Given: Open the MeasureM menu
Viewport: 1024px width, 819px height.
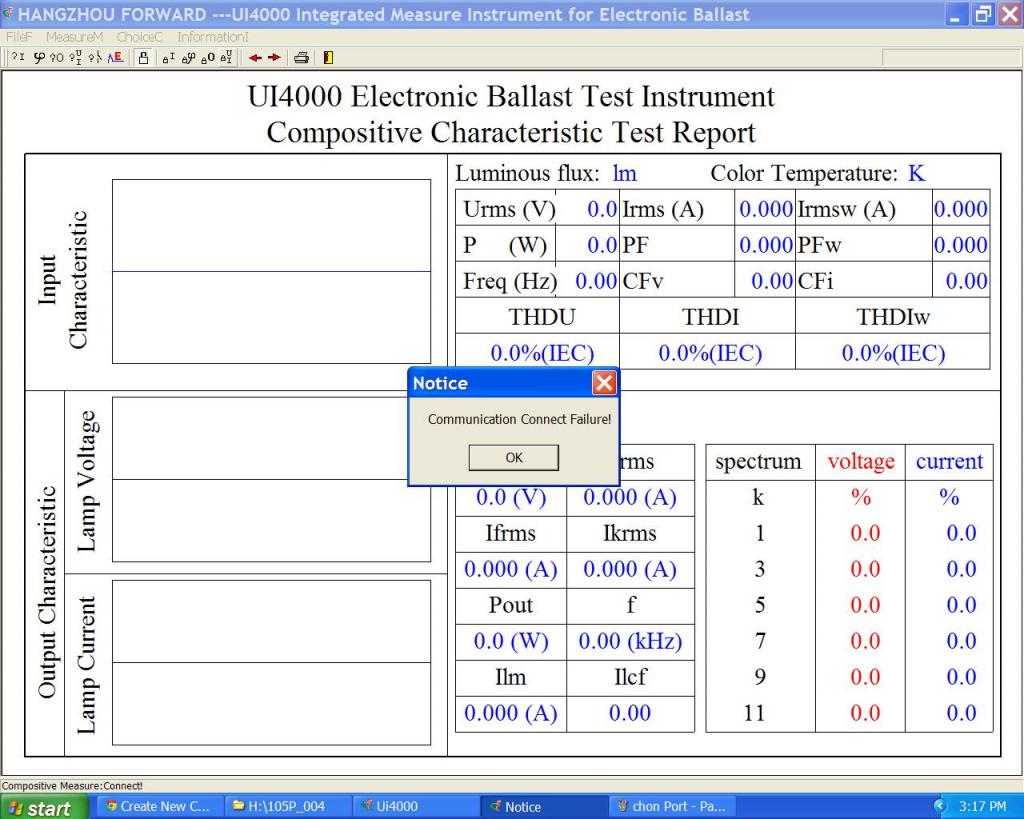Looking at the screenshot, I should [x=74, y=37].
